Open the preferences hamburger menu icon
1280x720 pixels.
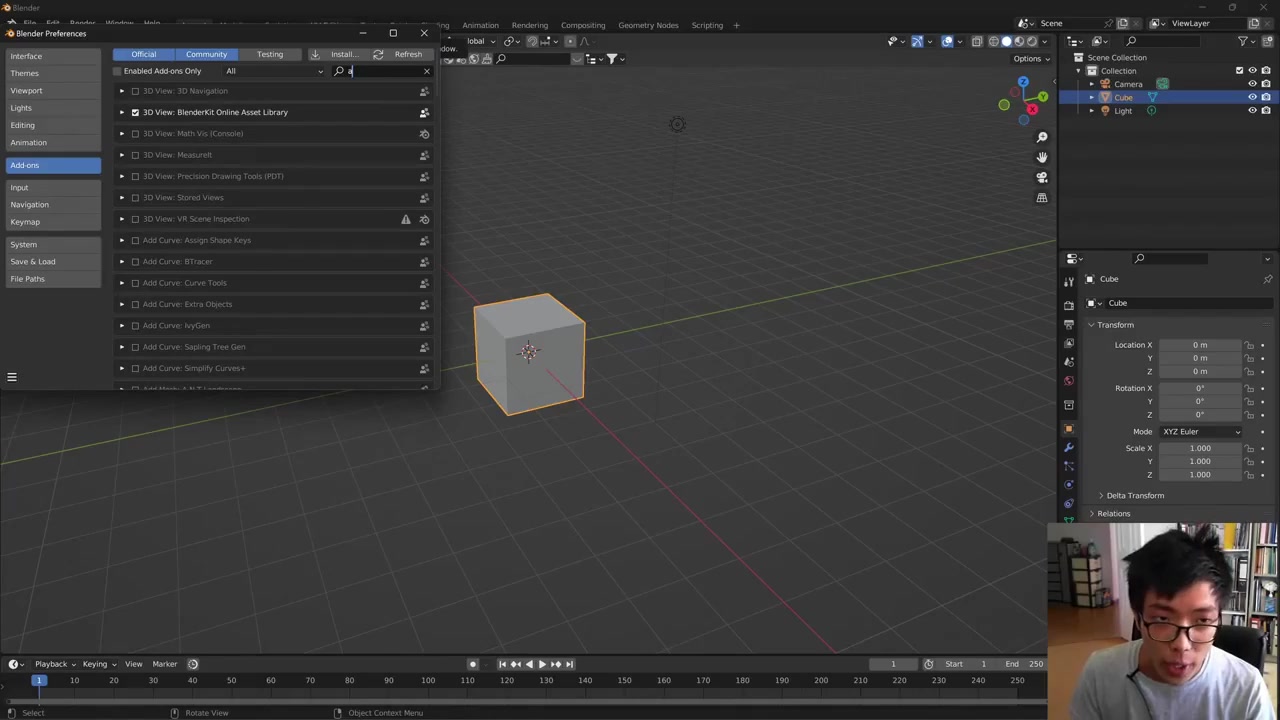click(12, 377)
